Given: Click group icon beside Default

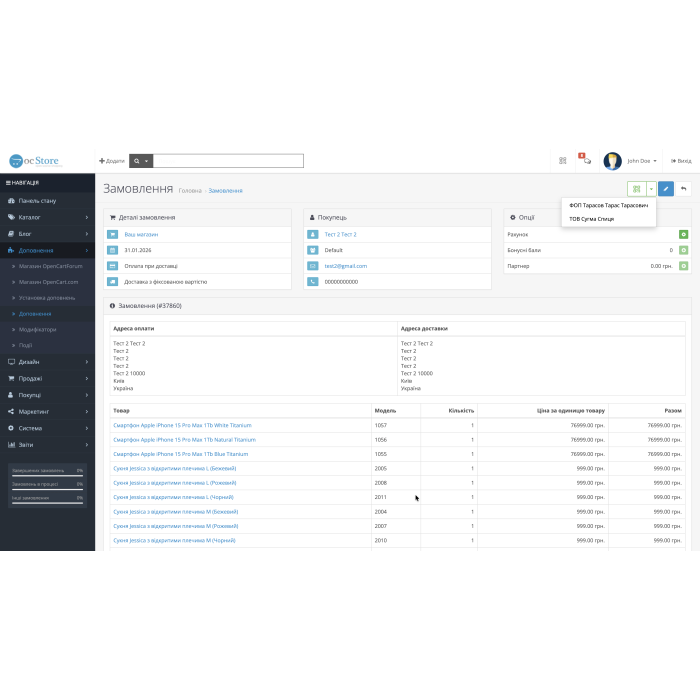Looking at the screenshot, I should (x=313, y=250).
